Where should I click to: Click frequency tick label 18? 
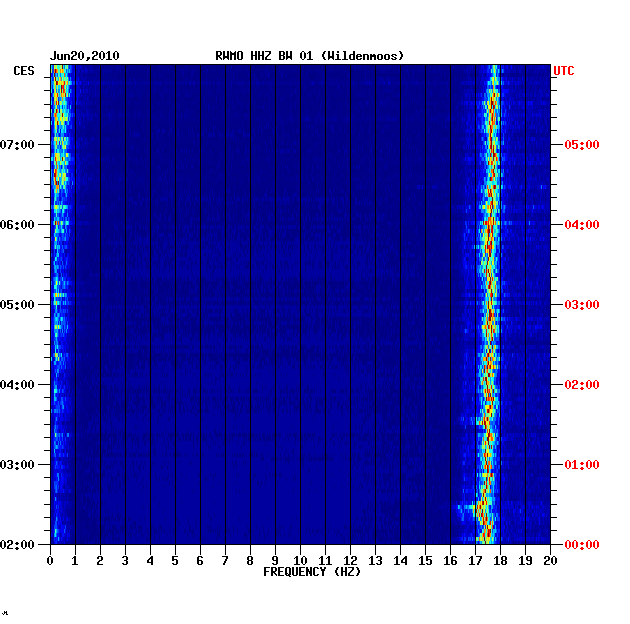(x=500, y=561)
